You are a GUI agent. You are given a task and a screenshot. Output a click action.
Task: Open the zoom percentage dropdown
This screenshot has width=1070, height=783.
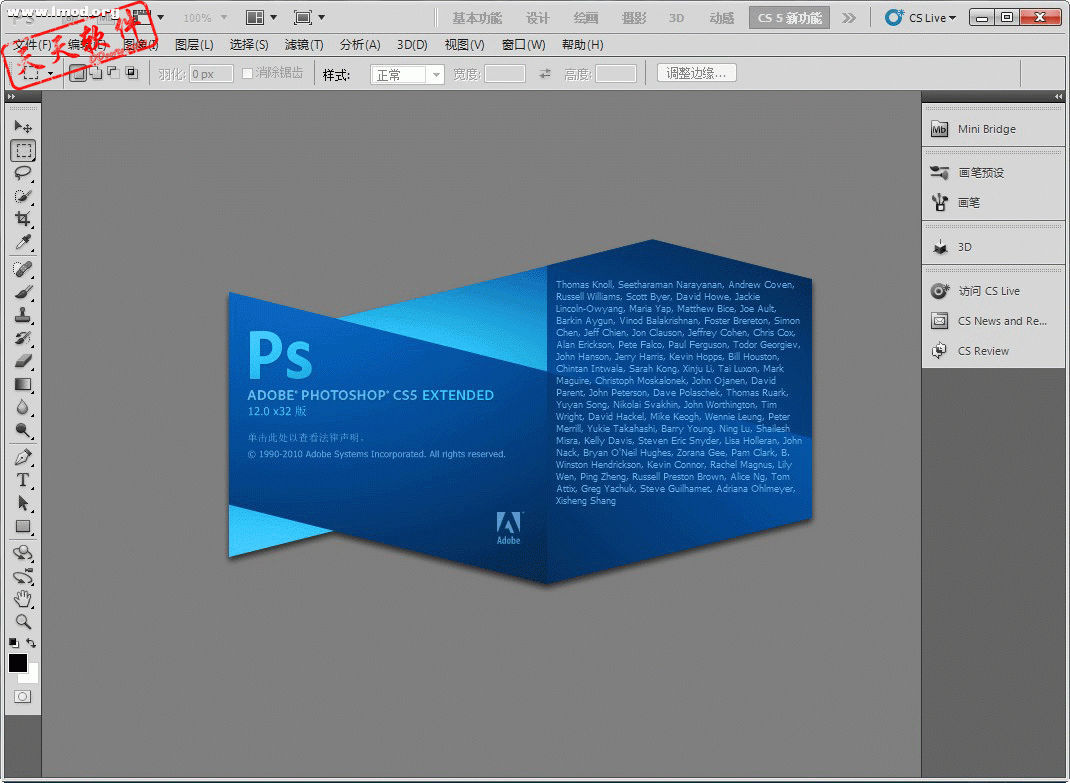(222, 16)
